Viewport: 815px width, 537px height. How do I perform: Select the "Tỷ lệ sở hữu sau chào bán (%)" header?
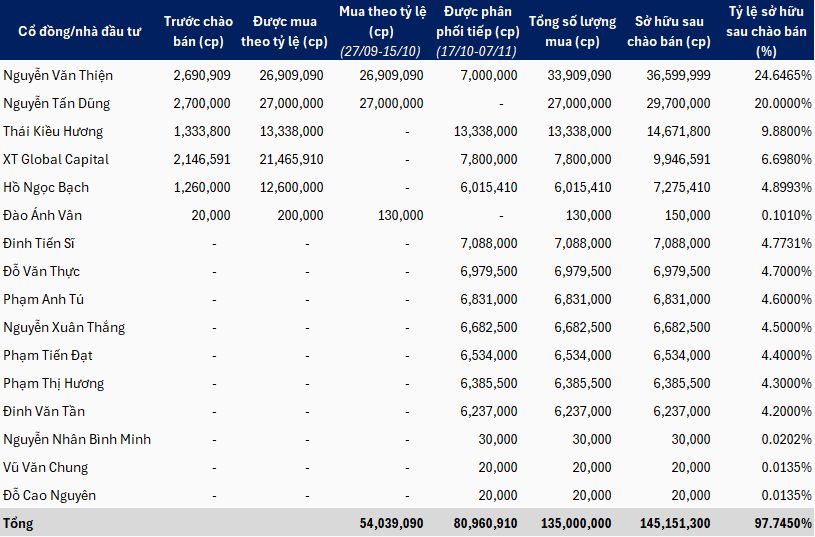pos(766,31)
